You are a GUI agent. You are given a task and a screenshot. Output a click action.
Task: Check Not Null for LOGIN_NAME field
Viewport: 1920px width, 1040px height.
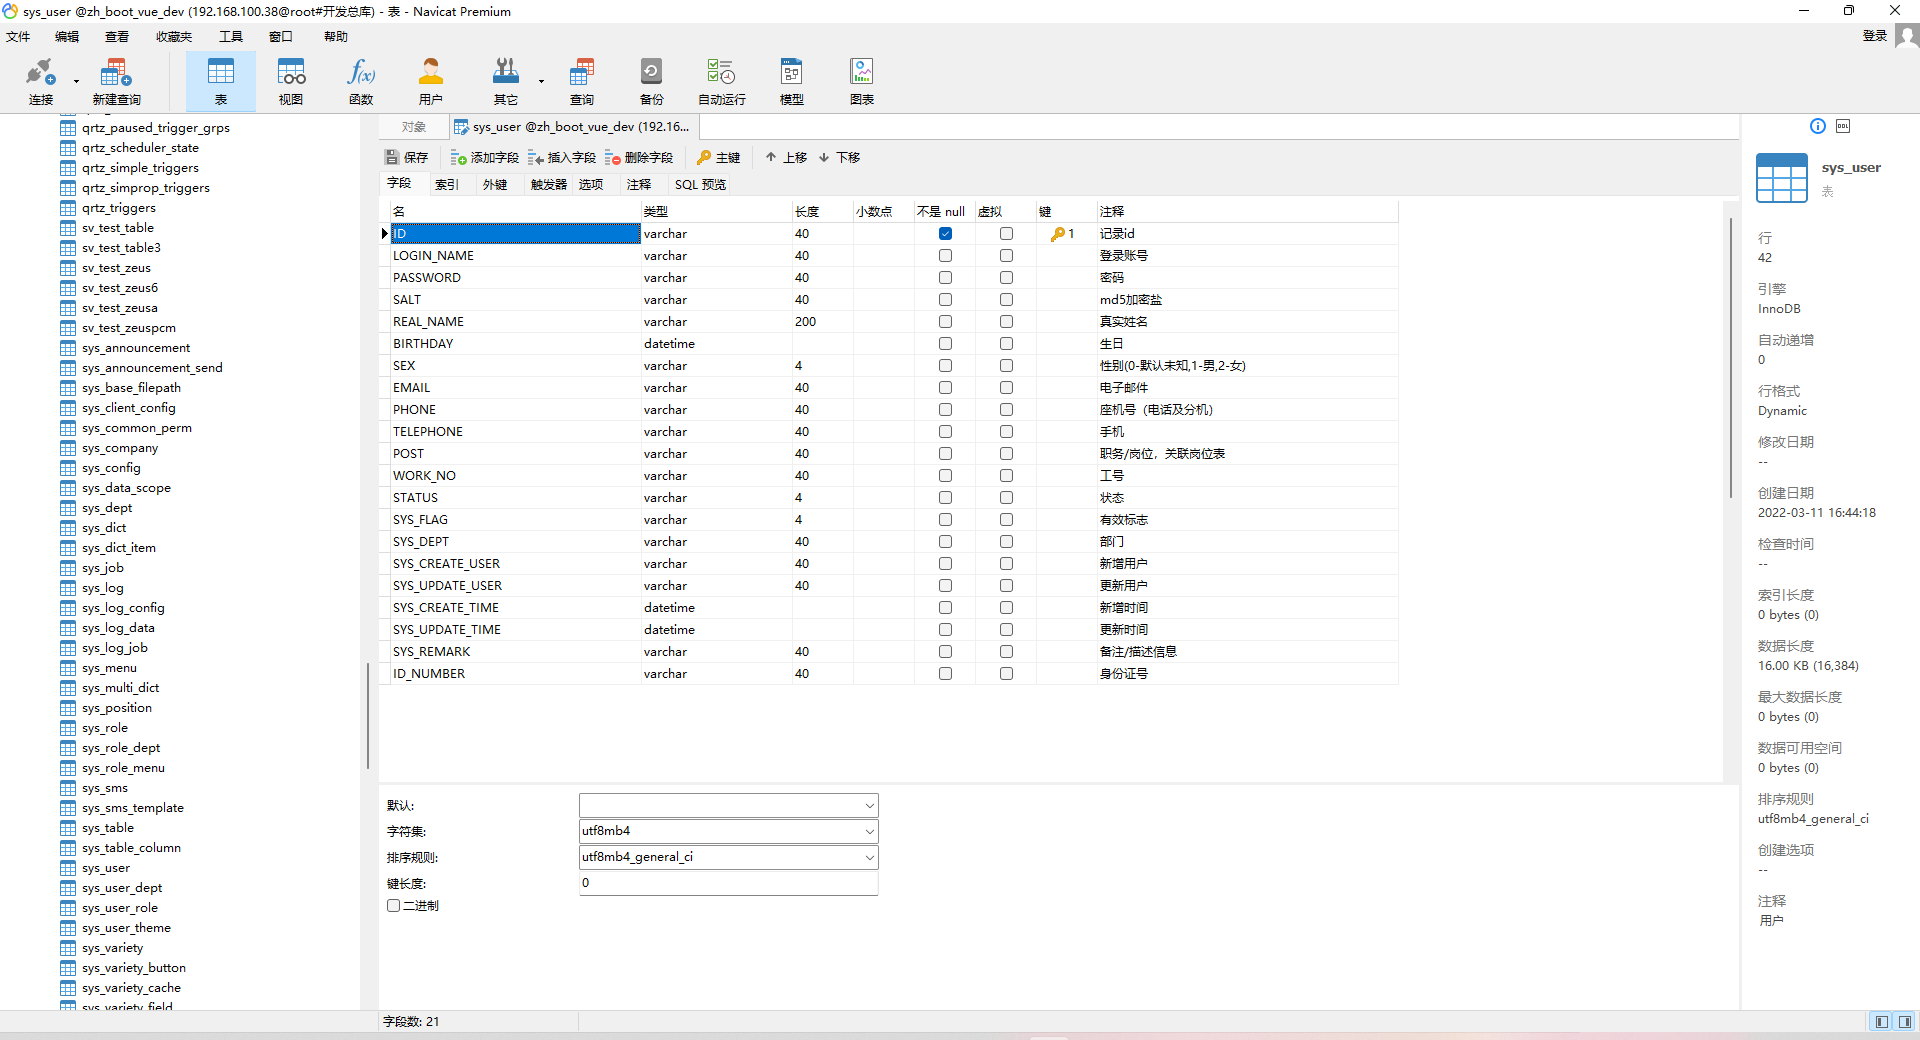coord(945,256)
